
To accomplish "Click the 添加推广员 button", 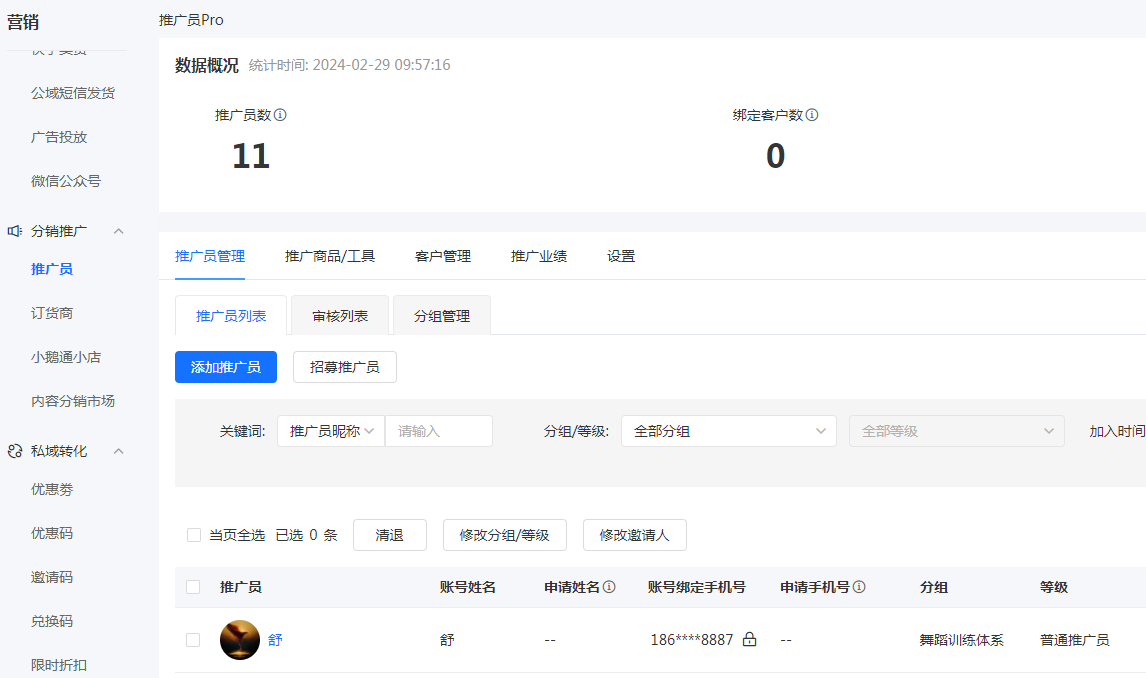I will click(226, 367).
